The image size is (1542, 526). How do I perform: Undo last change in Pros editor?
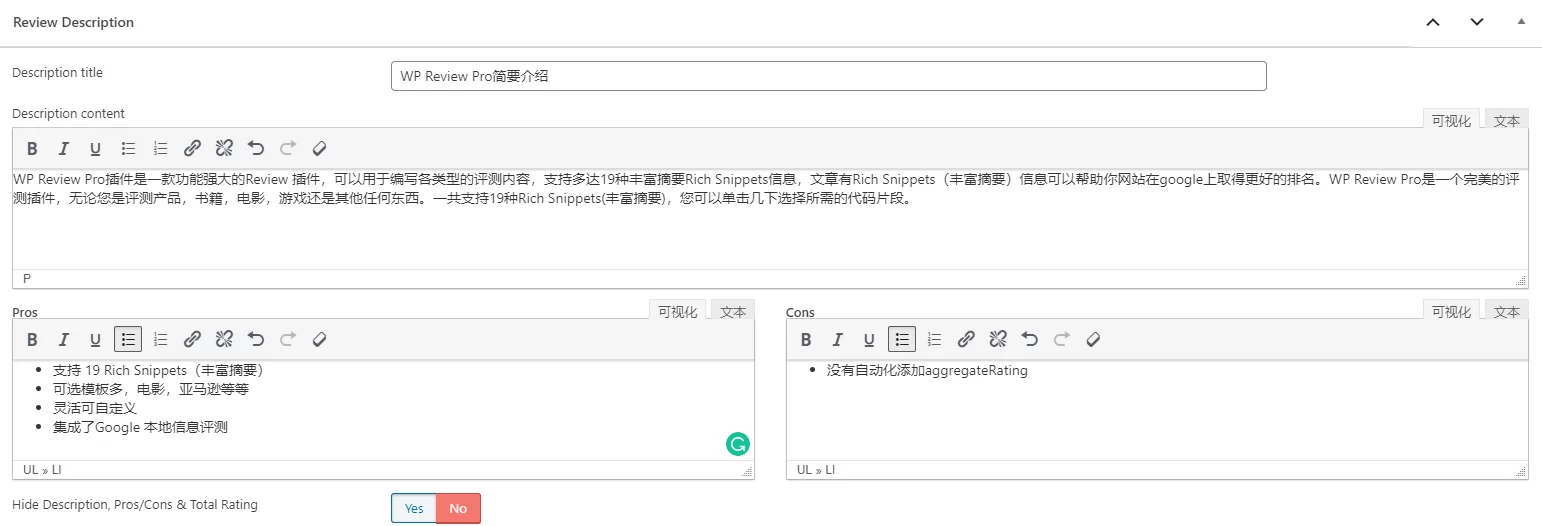[256, 340]
